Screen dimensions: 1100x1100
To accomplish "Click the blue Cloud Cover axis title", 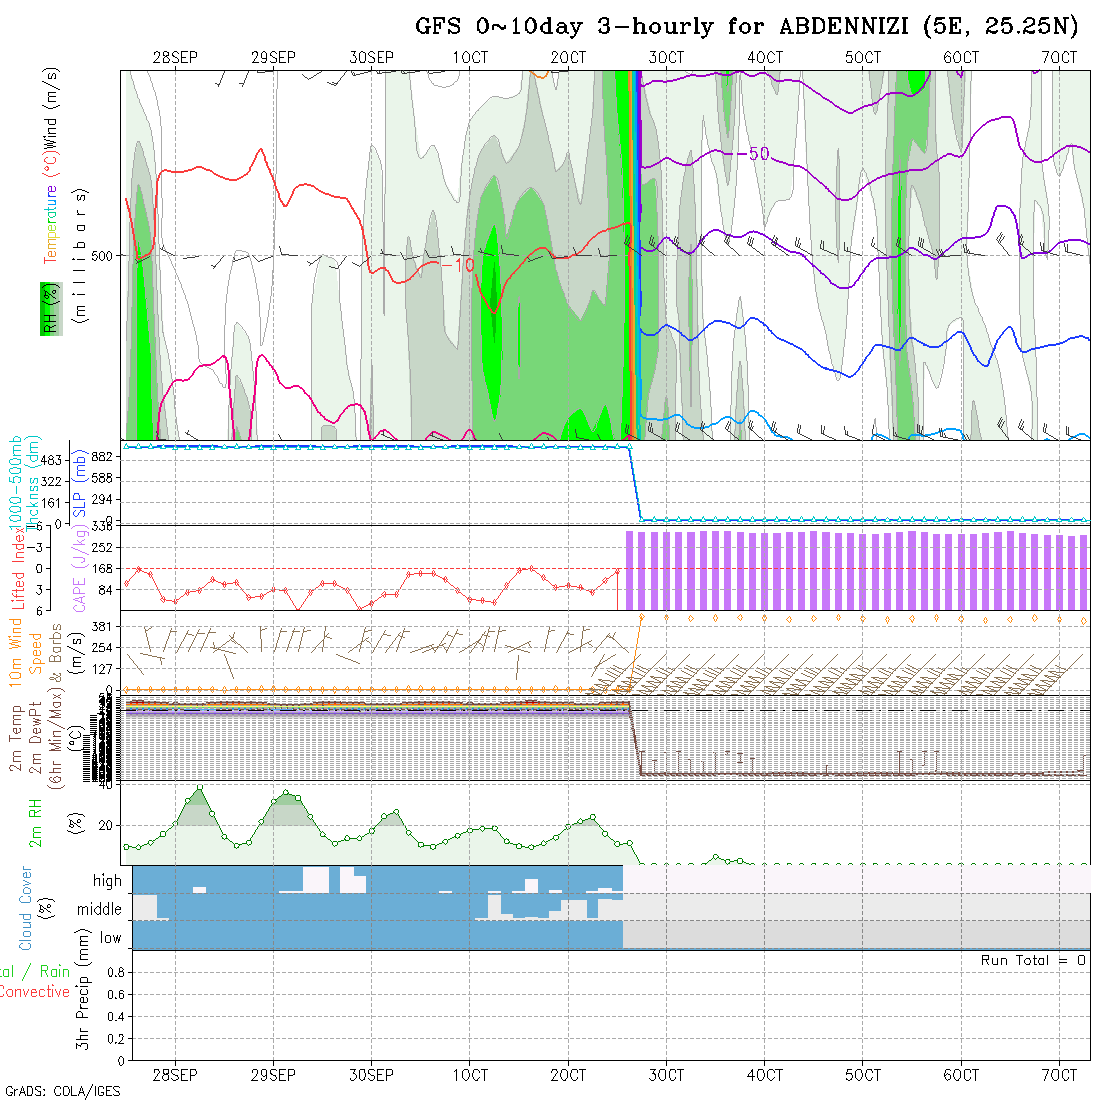I will [x=26, y=908].
